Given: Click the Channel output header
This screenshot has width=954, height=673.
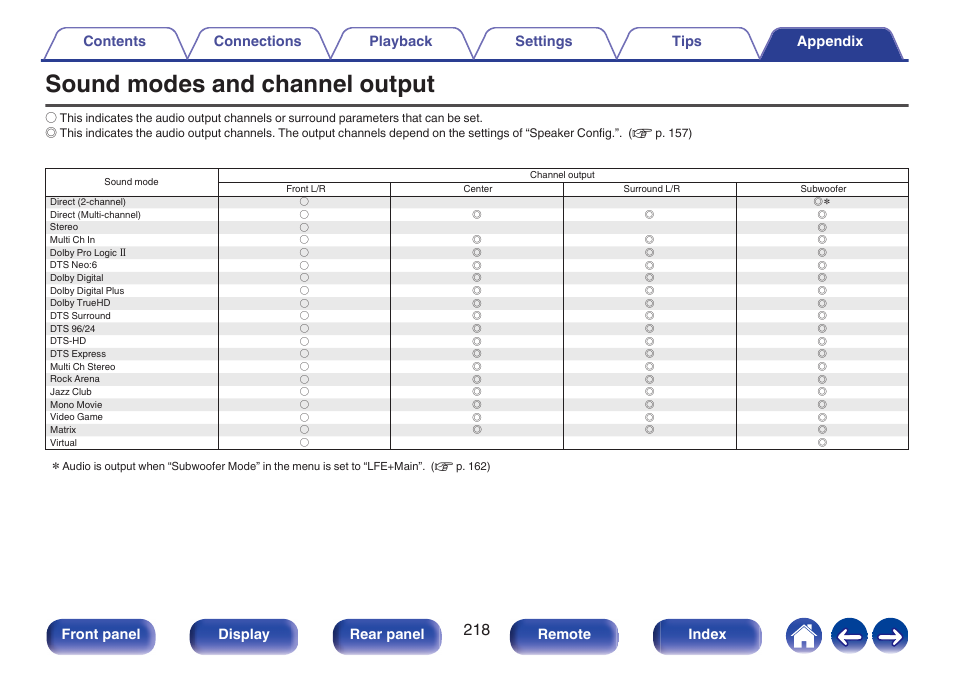Looking at the screenshot, I should (562, 175).
